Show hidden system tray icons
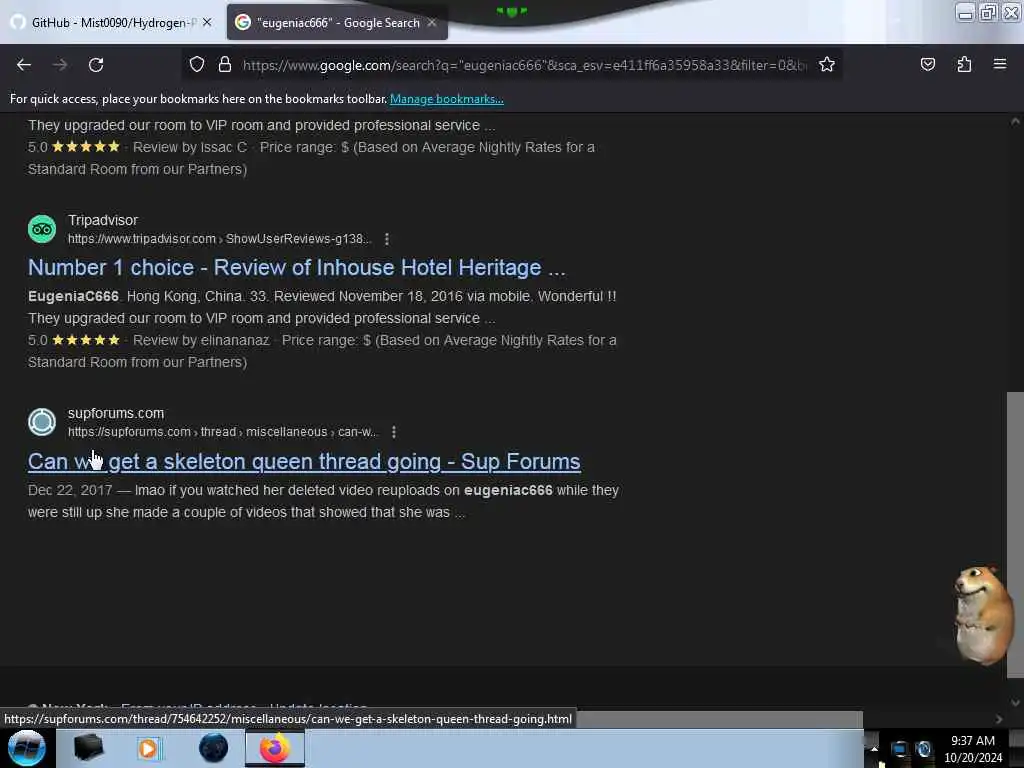Viewport: 1024px width, 768px height. [x=874, y=749]
